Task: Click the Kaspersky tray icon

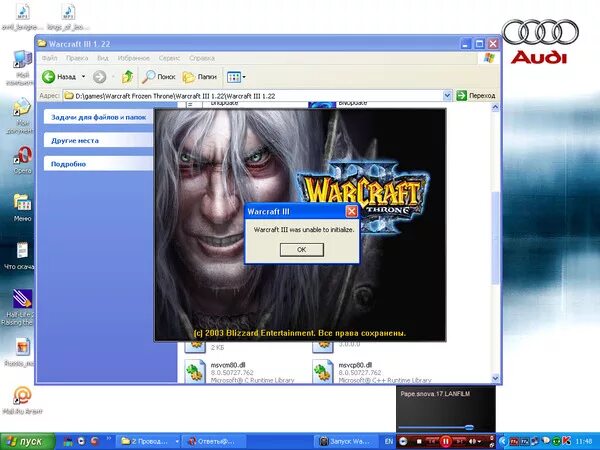Action: (x=567, y=441)
